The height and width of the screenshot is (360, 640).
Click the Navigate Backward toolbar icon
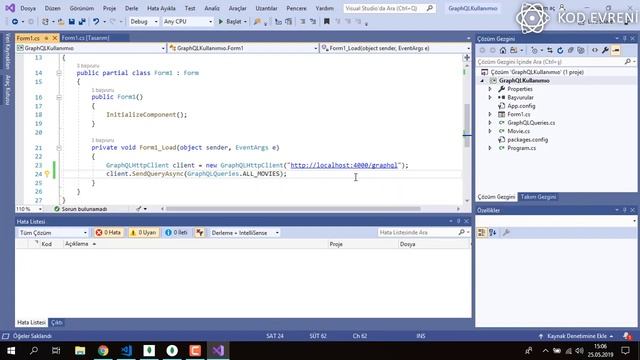15,22
